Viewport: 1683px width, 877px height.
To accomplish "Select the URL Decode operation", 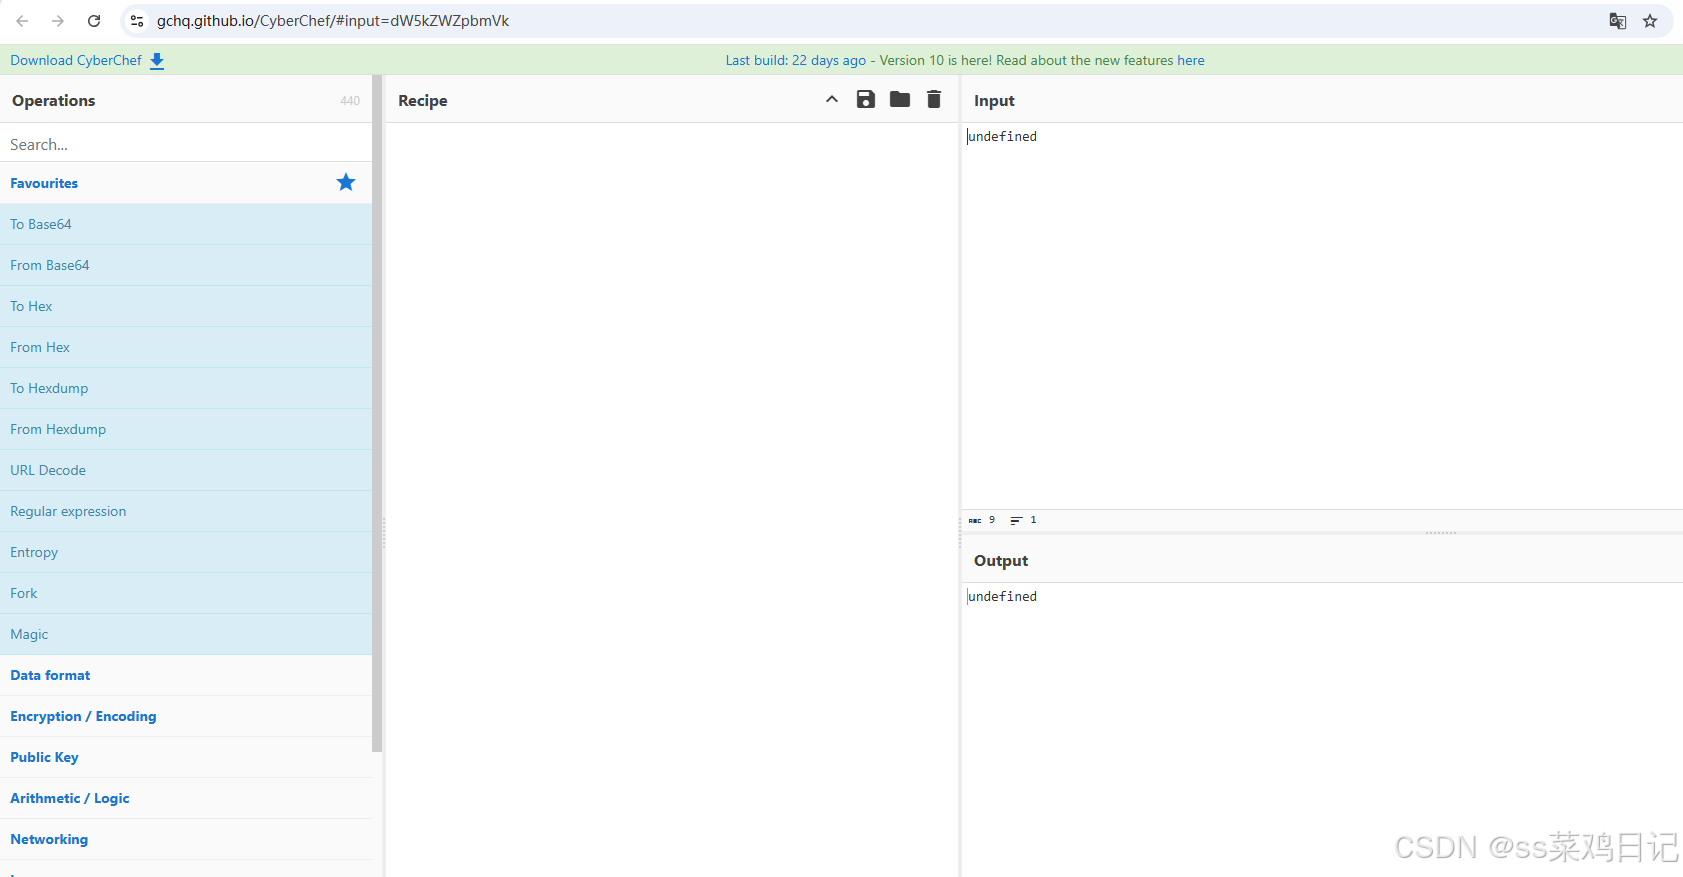I will point(186,470).
